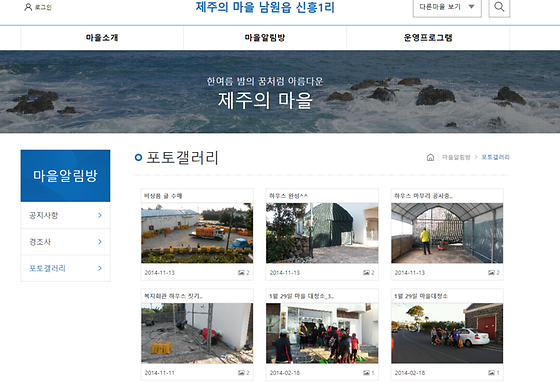Click the magnifier search button
560x382 pixels.
coord(499,7)
